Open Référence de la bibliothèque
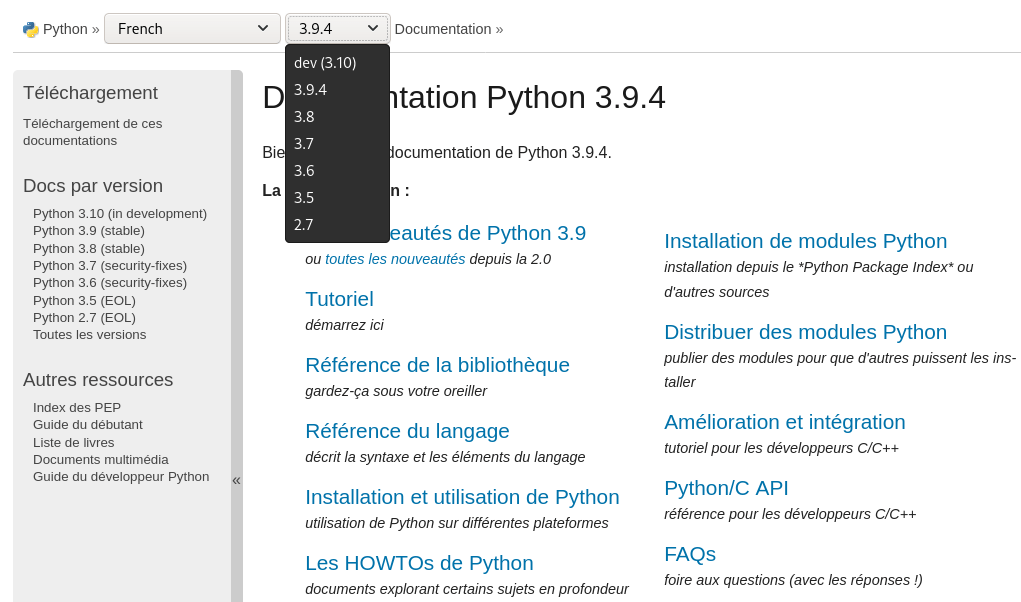The width and height of the screenshot is (1021, 602). [437, 365]
